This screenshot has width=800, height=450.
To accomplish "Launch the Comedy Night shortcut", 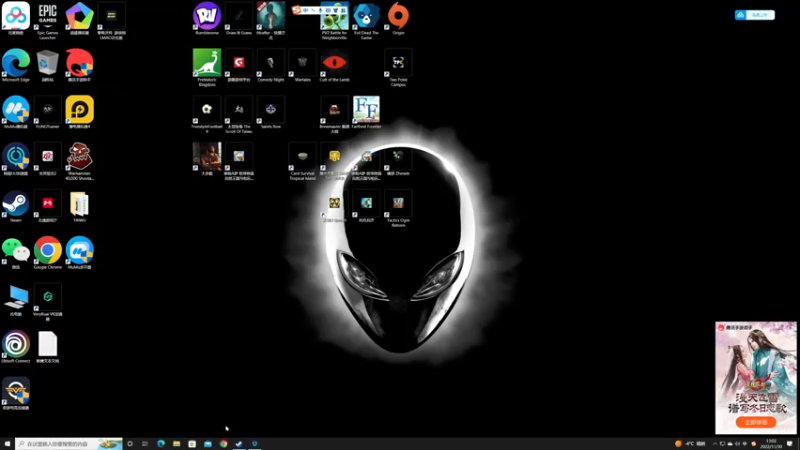I will (271, 66).
